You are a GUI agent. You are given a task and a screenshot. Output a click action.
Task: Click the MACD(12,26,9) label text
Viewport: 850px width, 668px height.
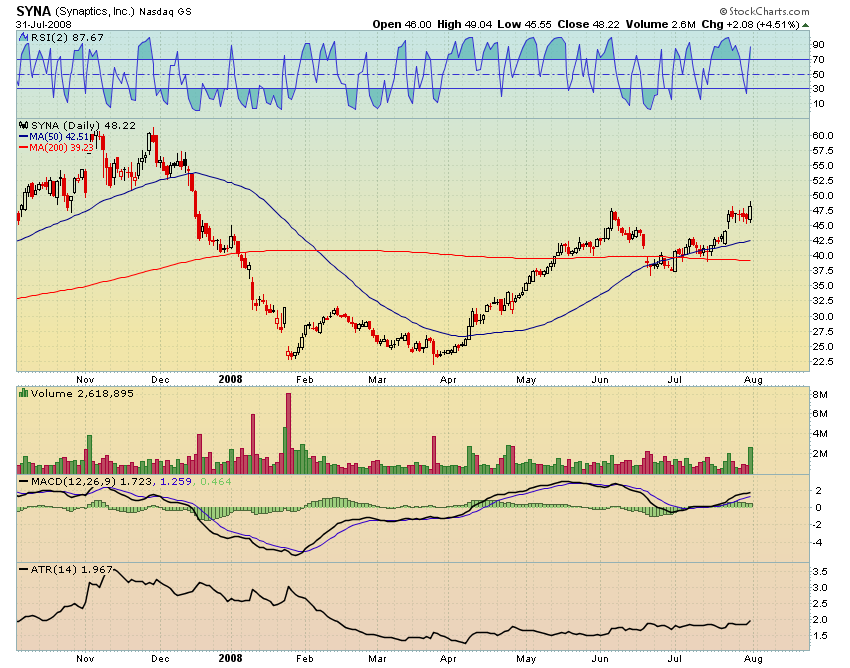(x=73, y=481)
